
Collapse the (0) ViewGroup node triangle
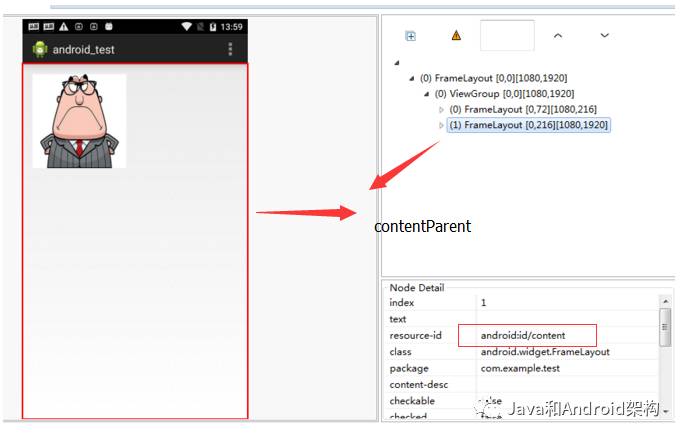click(426, 94)
